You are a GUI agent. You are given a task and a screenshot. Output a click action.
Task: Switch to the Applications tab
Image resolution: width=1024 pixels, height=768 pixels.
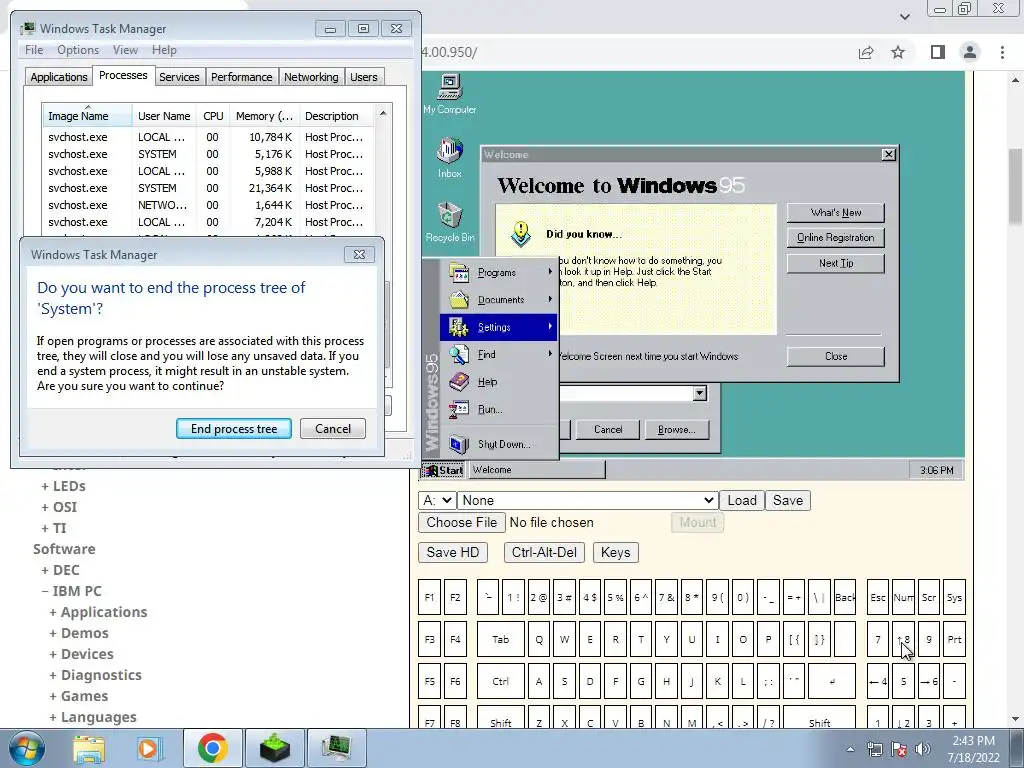click(x=59, y=77)
